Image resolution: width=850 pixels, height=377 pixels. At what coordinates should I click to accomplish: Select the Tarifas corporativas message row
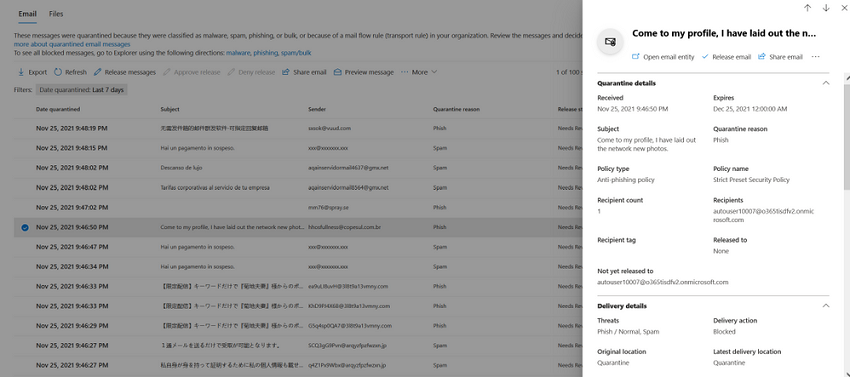298,188
